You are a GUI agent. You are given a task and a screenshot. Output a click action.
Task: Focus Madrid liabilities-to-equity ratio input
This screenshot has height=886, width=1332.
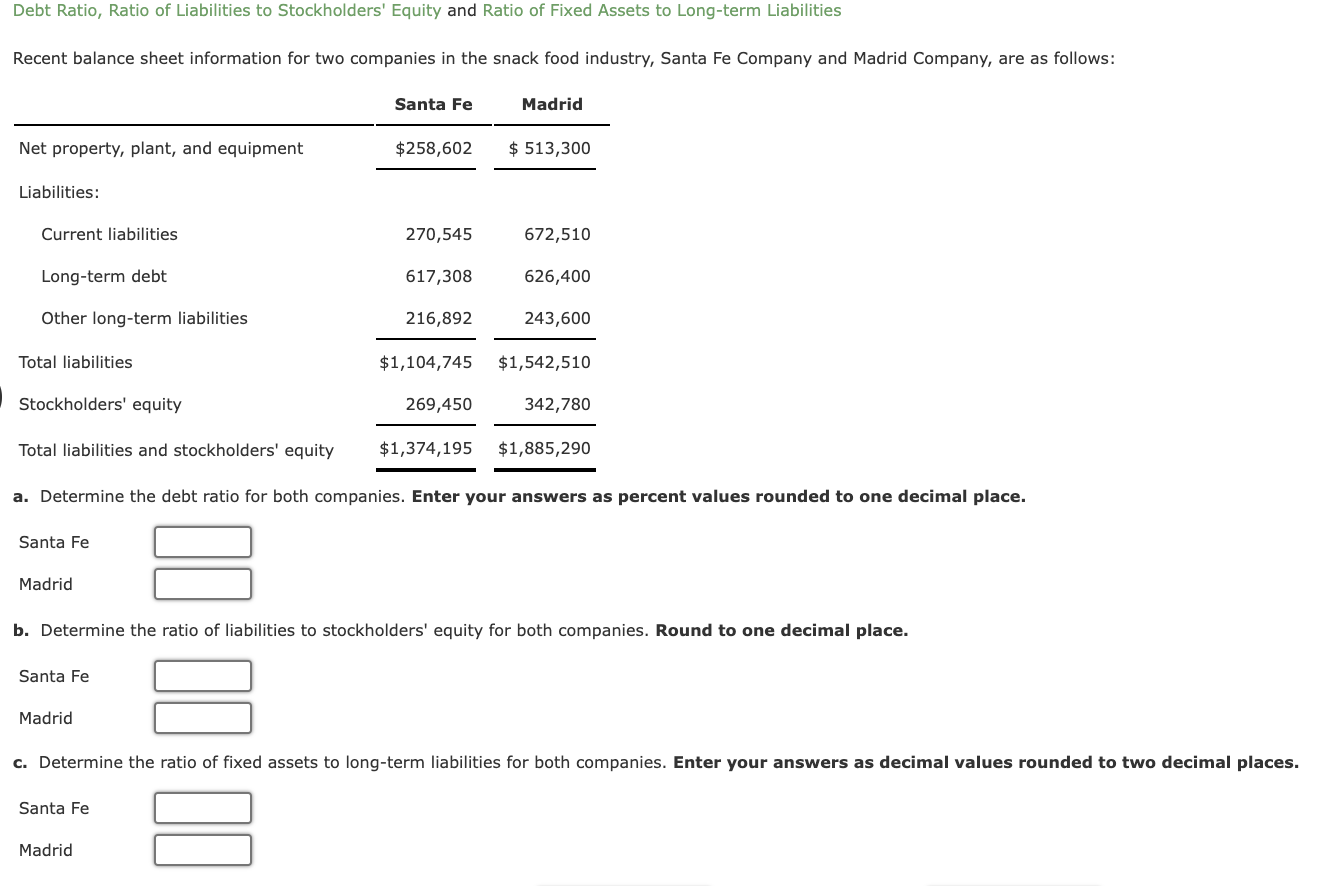(203, 718)
